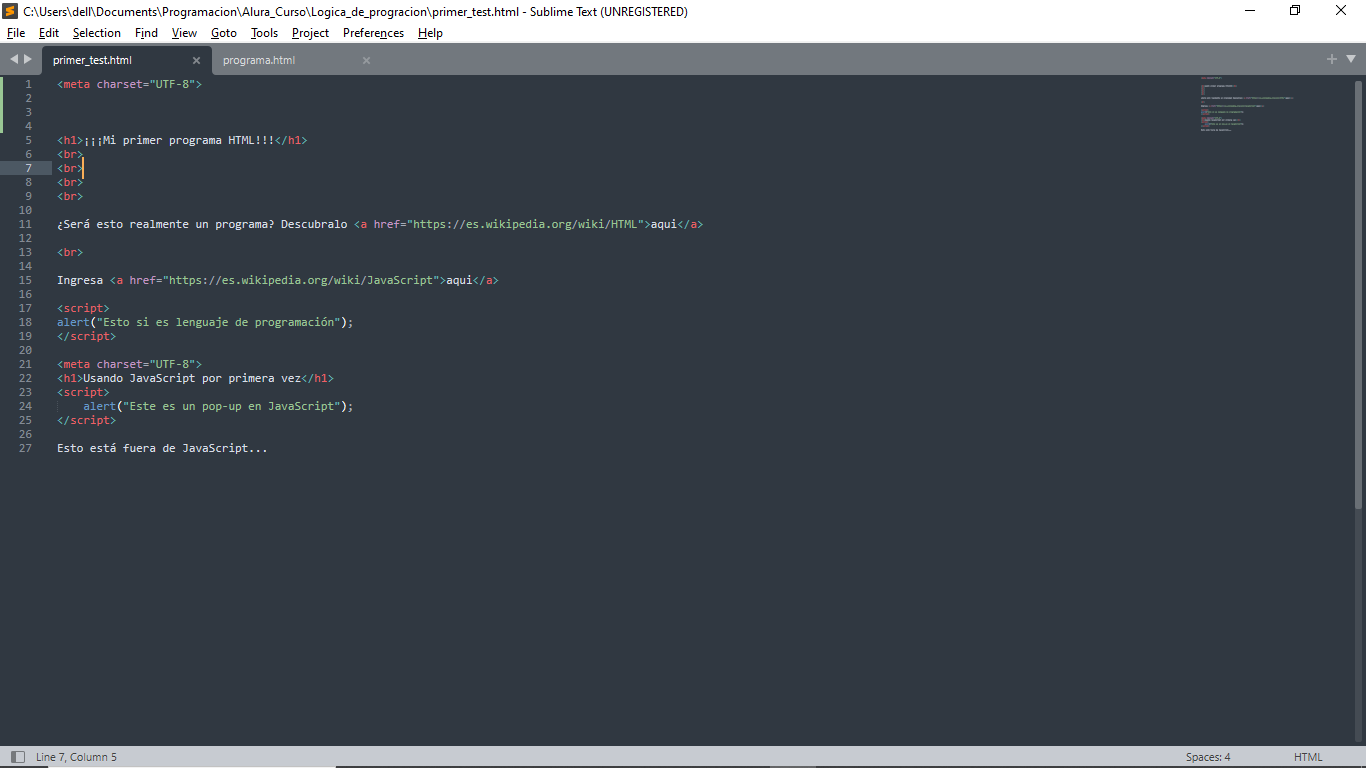The height and width of the screenshot is (768, 1366).
Task: Open the Goto menu
Action: click(x=224, y=33)
